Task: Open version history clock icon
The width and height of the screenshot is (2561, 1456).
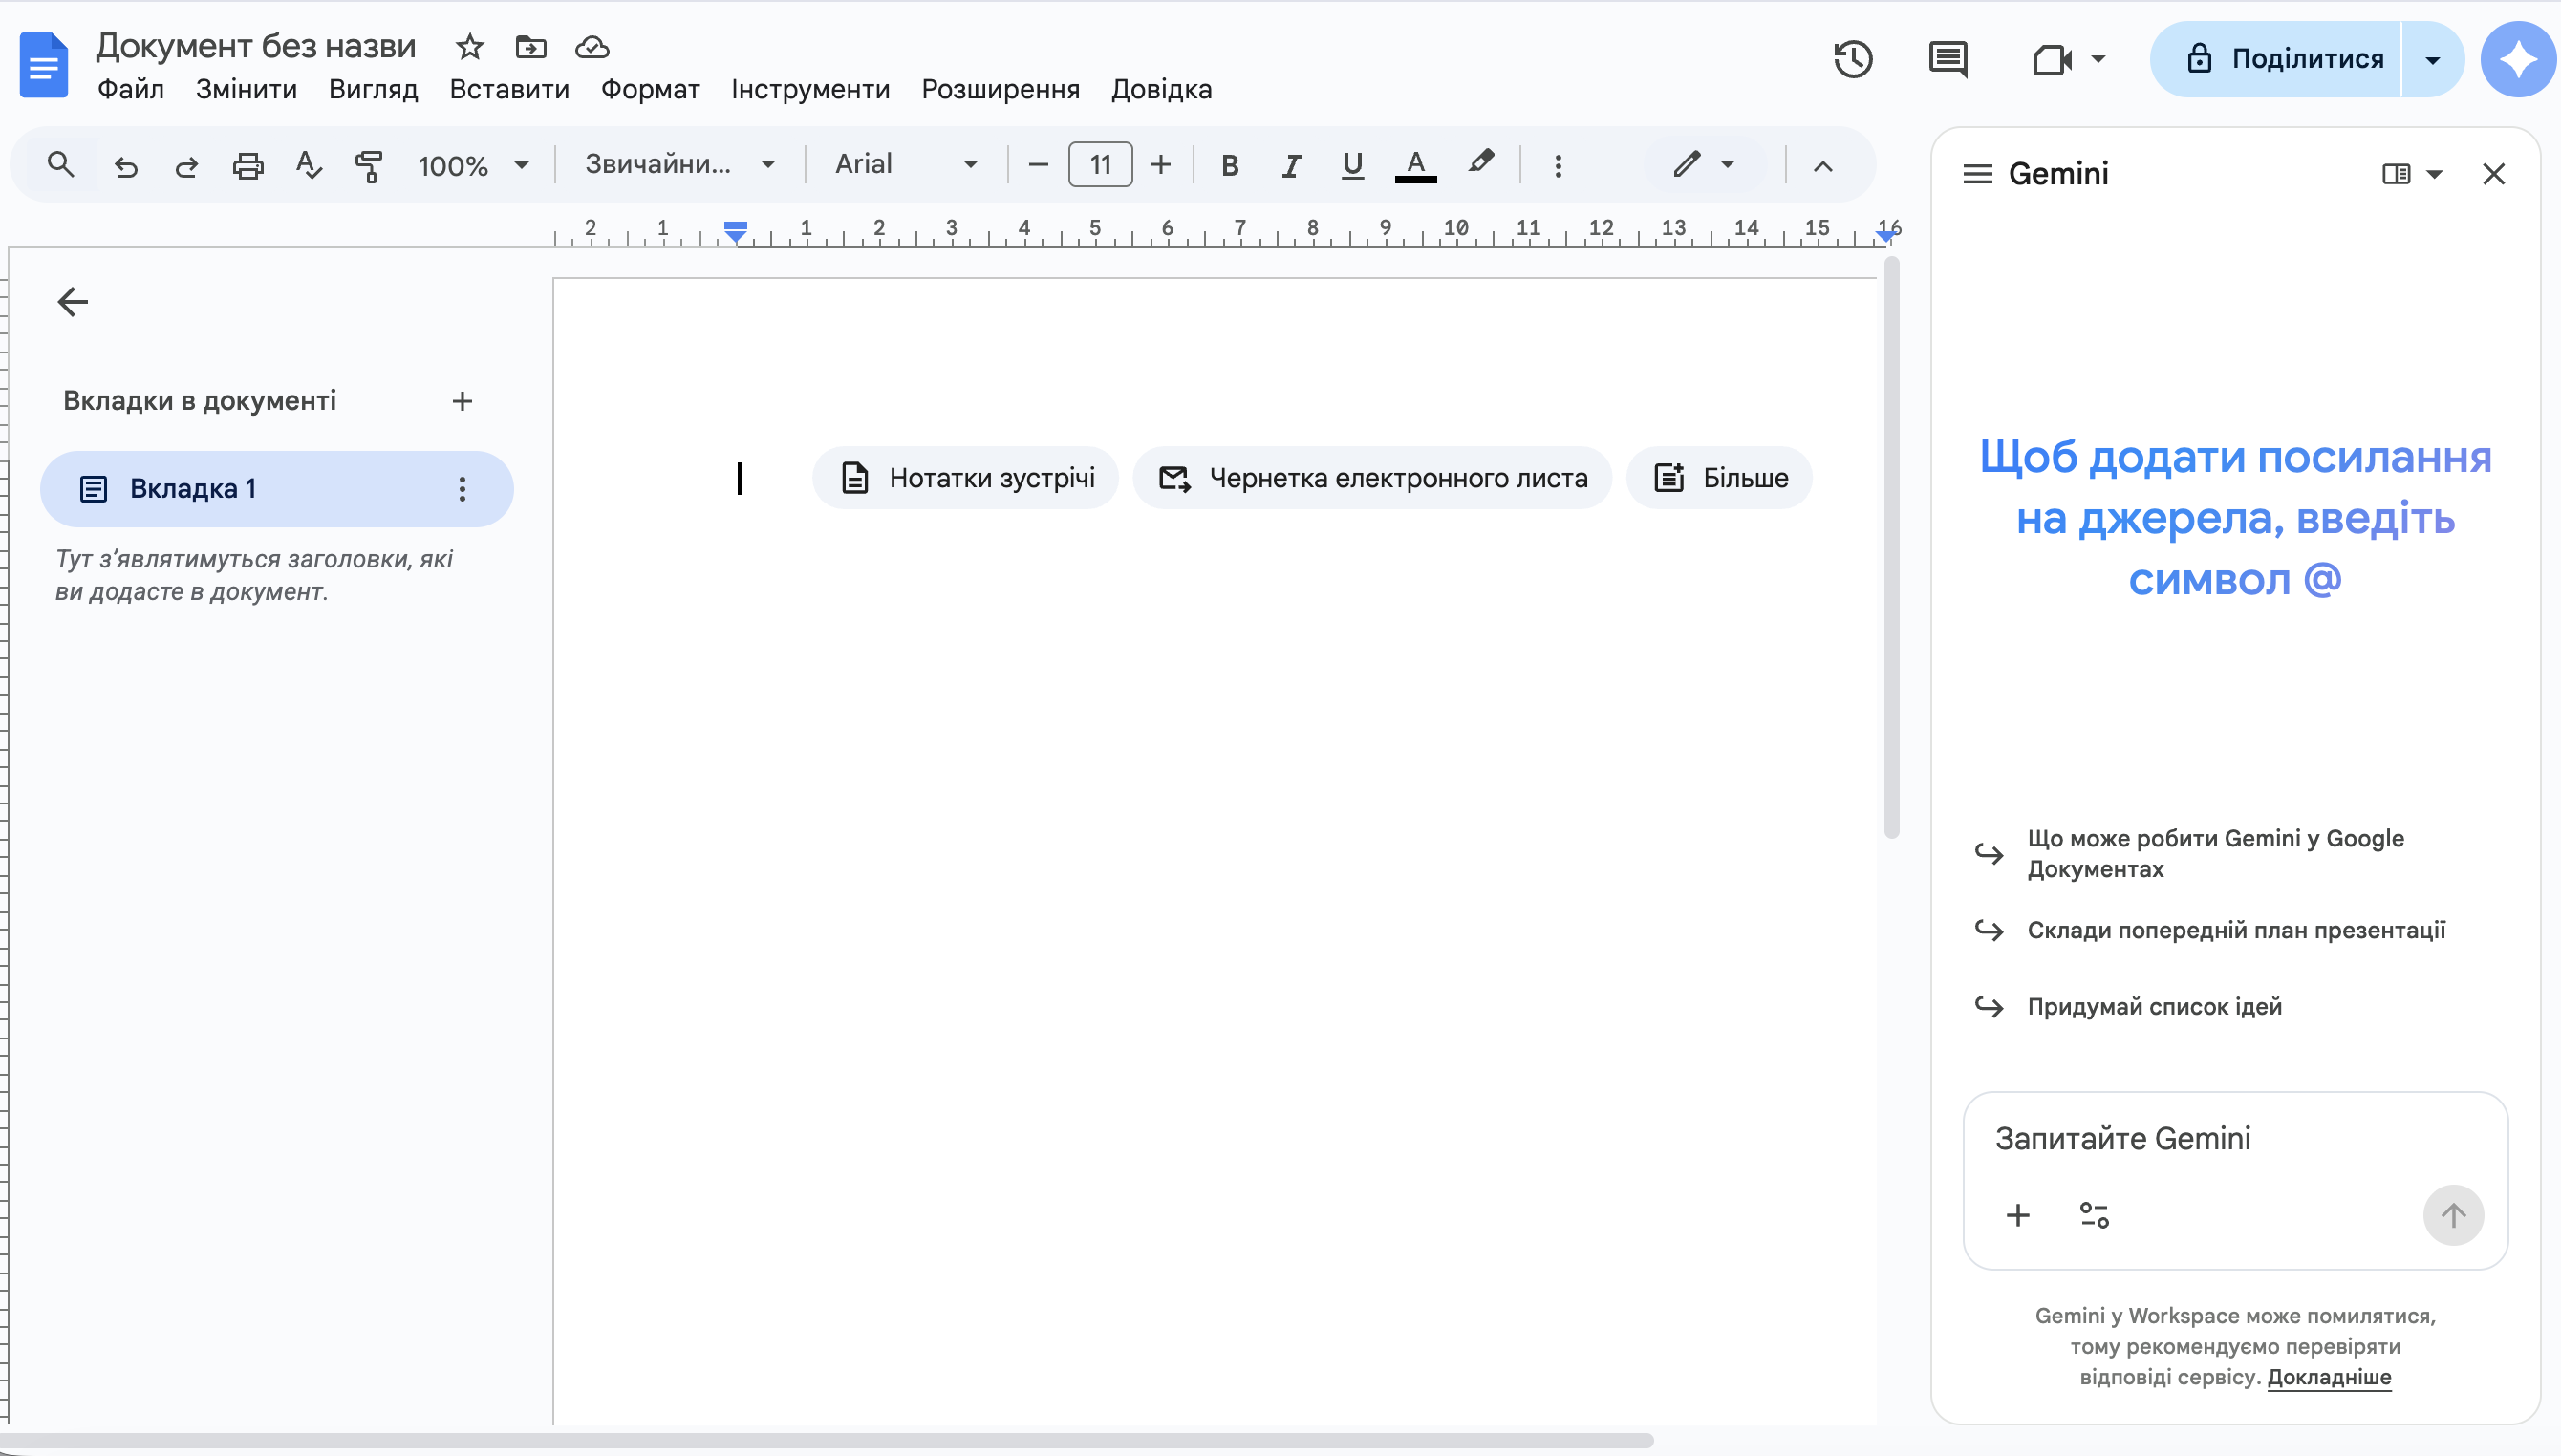Action: (x=1852, y=59)
